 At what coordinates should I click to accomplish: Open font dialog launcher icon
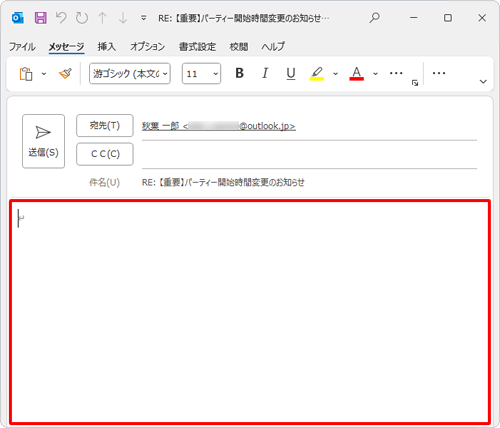click(x=415, y=83)
